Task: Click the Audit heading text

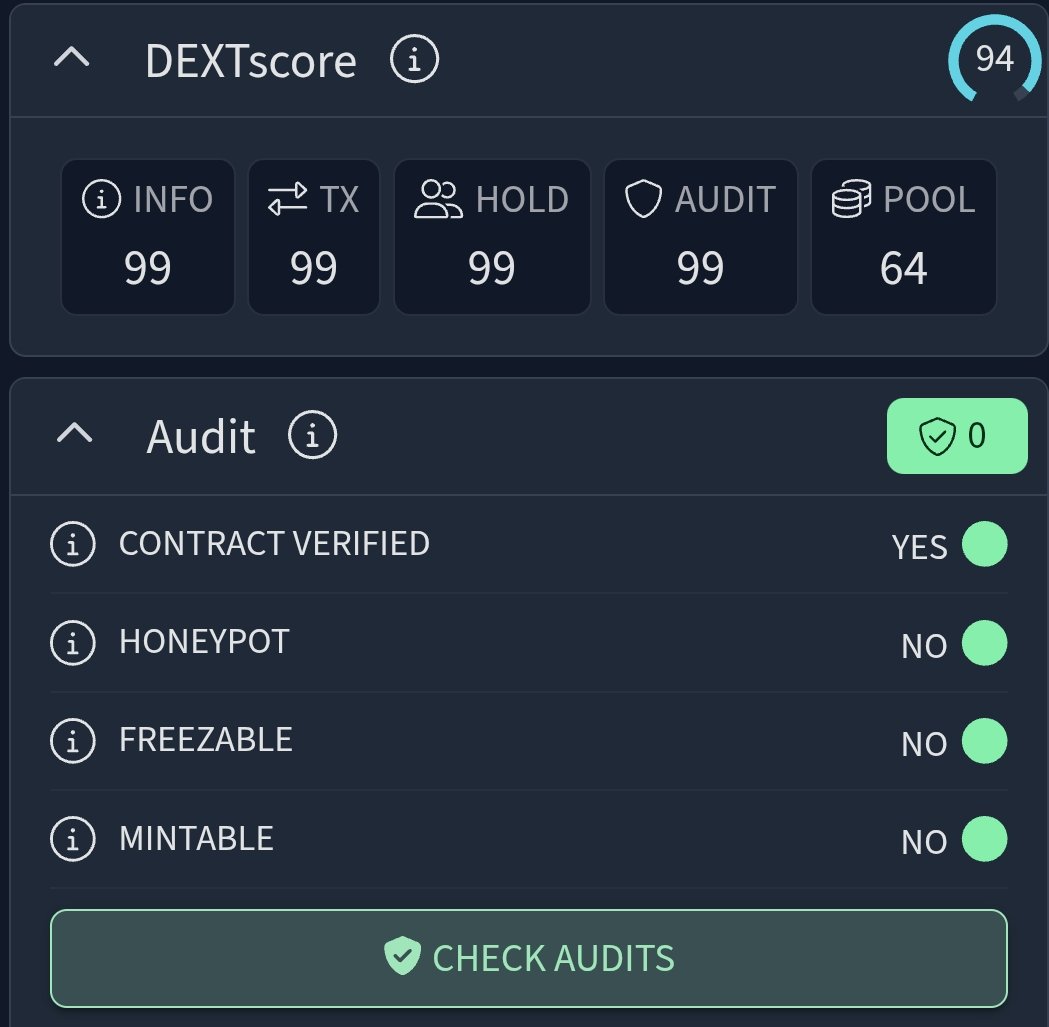Action: [201, 437]
